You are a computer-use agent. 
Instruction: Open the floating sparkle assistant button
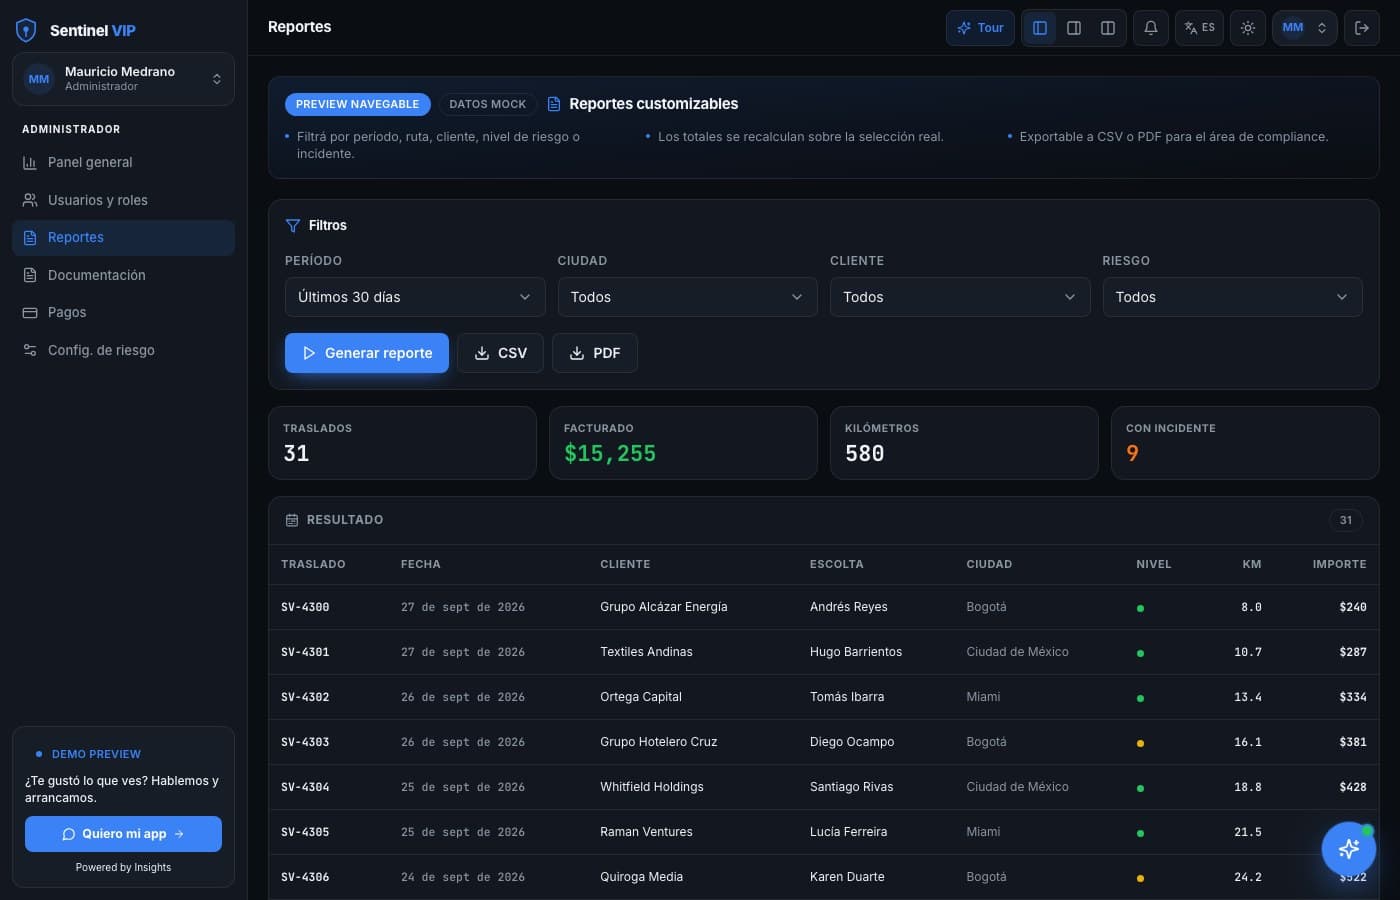coord(1348,849)
